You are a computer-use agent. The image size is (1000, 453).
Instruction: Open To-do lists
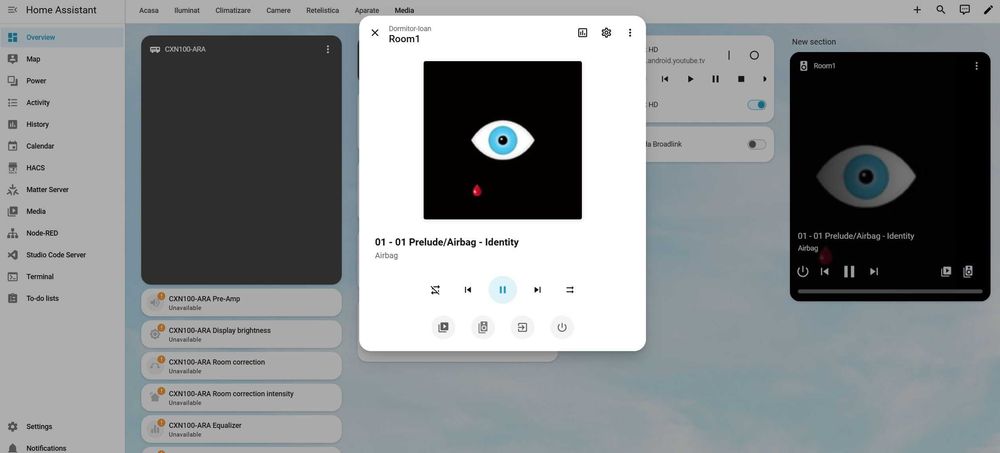coord(62,298)
